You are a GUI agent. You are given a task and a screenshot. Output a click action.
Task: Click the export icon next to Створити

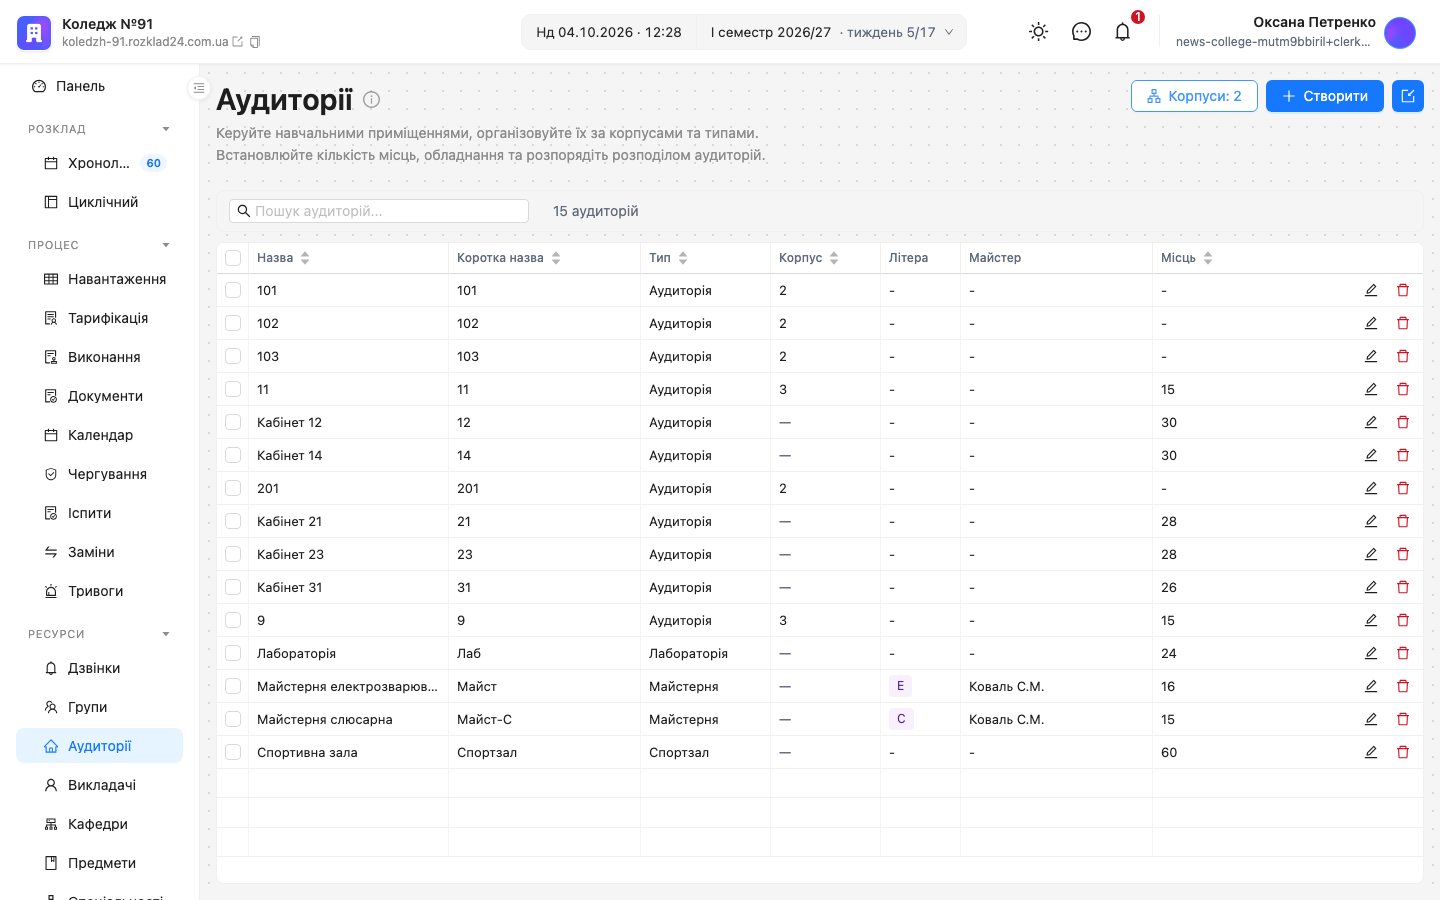tap(1408, 96)
